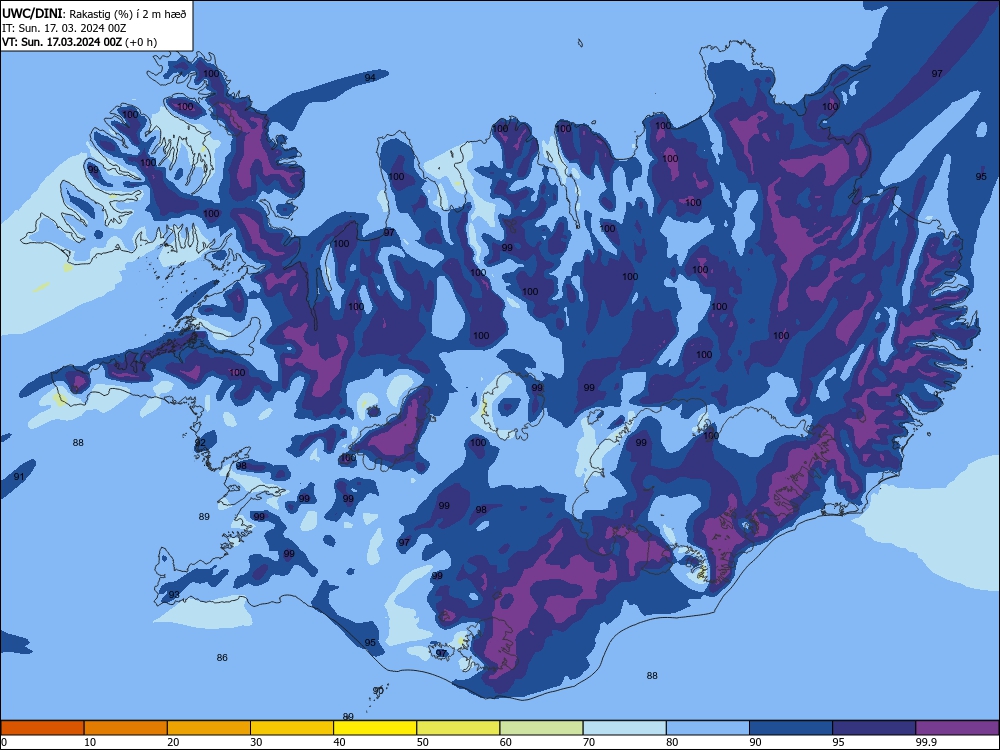Pick the '86' humidity value on map
This screenshot has width=1000, height=750.
point(222,658)
